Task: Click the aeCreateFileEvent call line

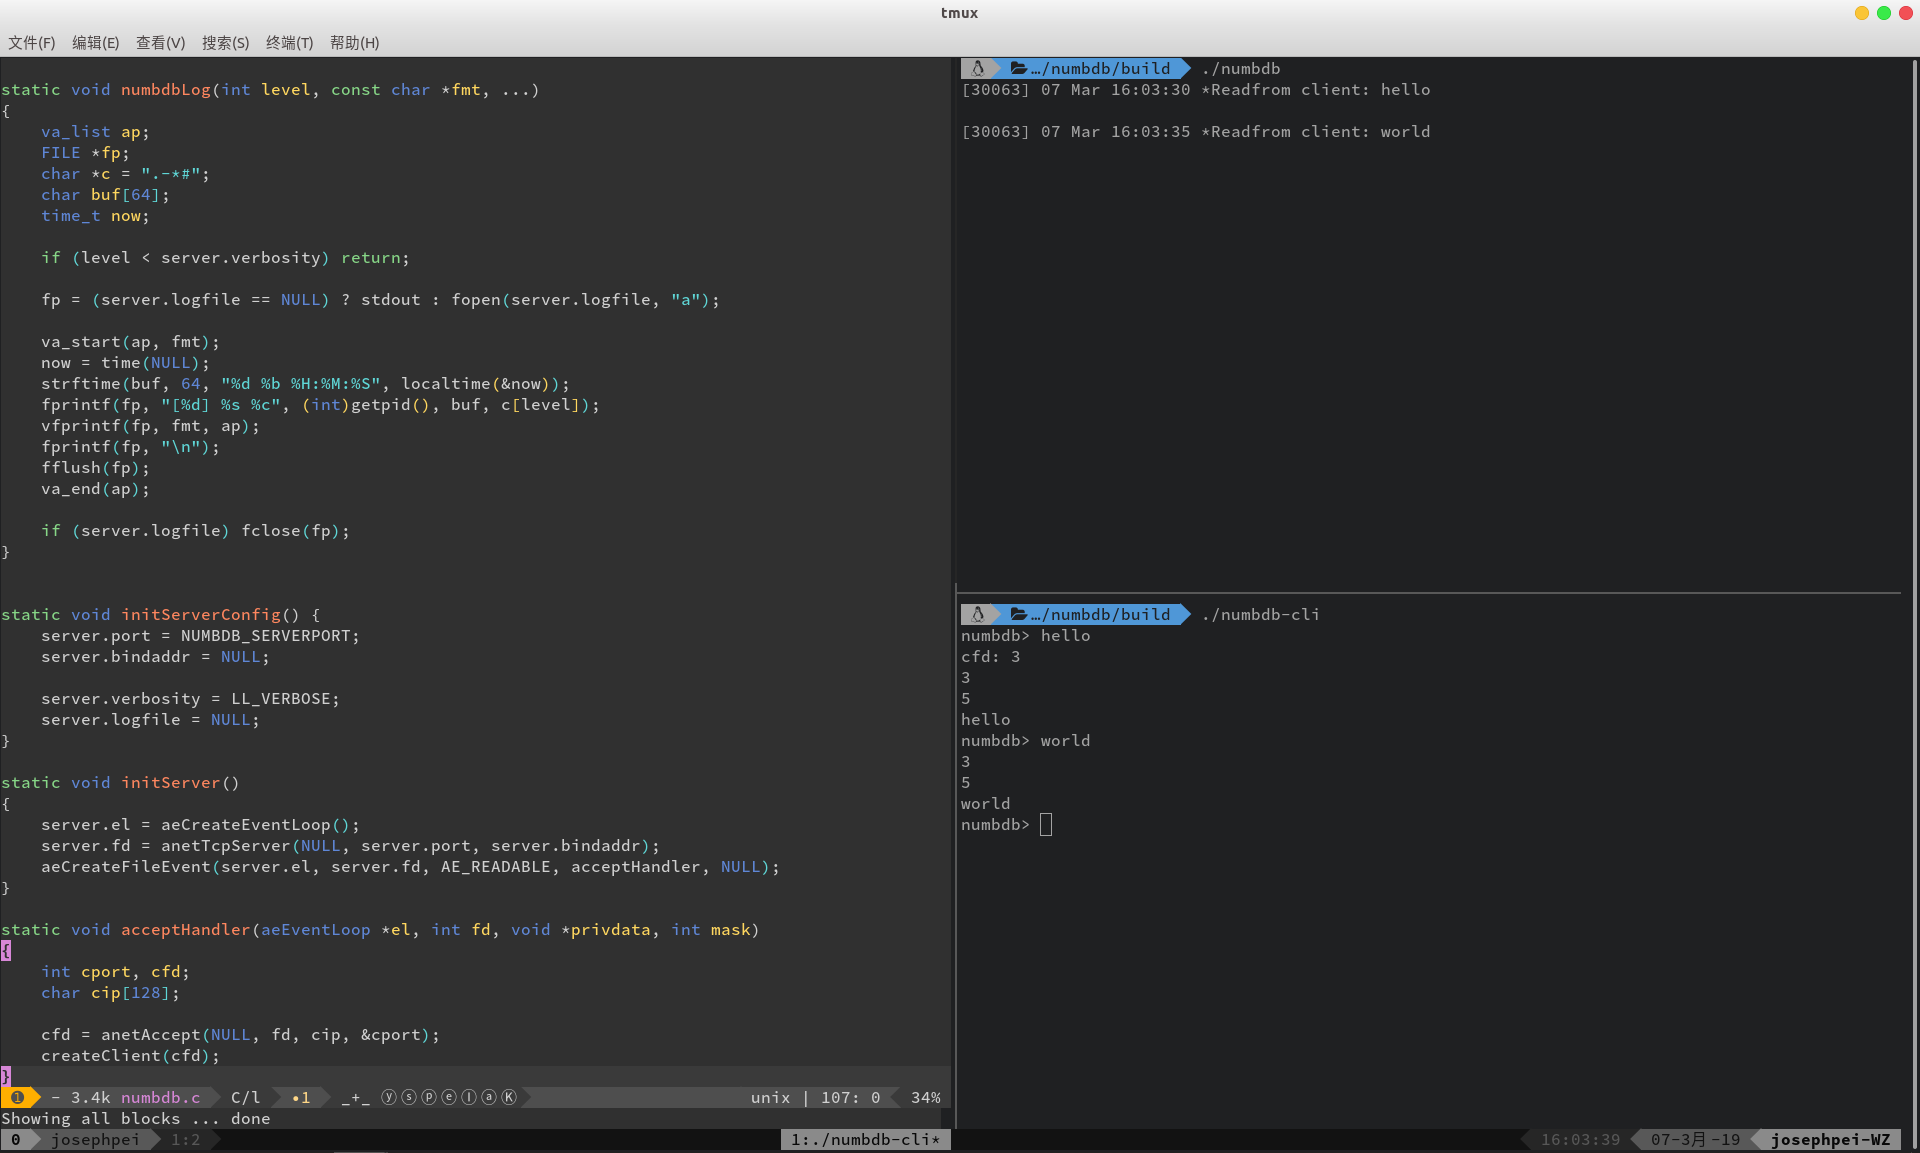Action: (411, 867)
